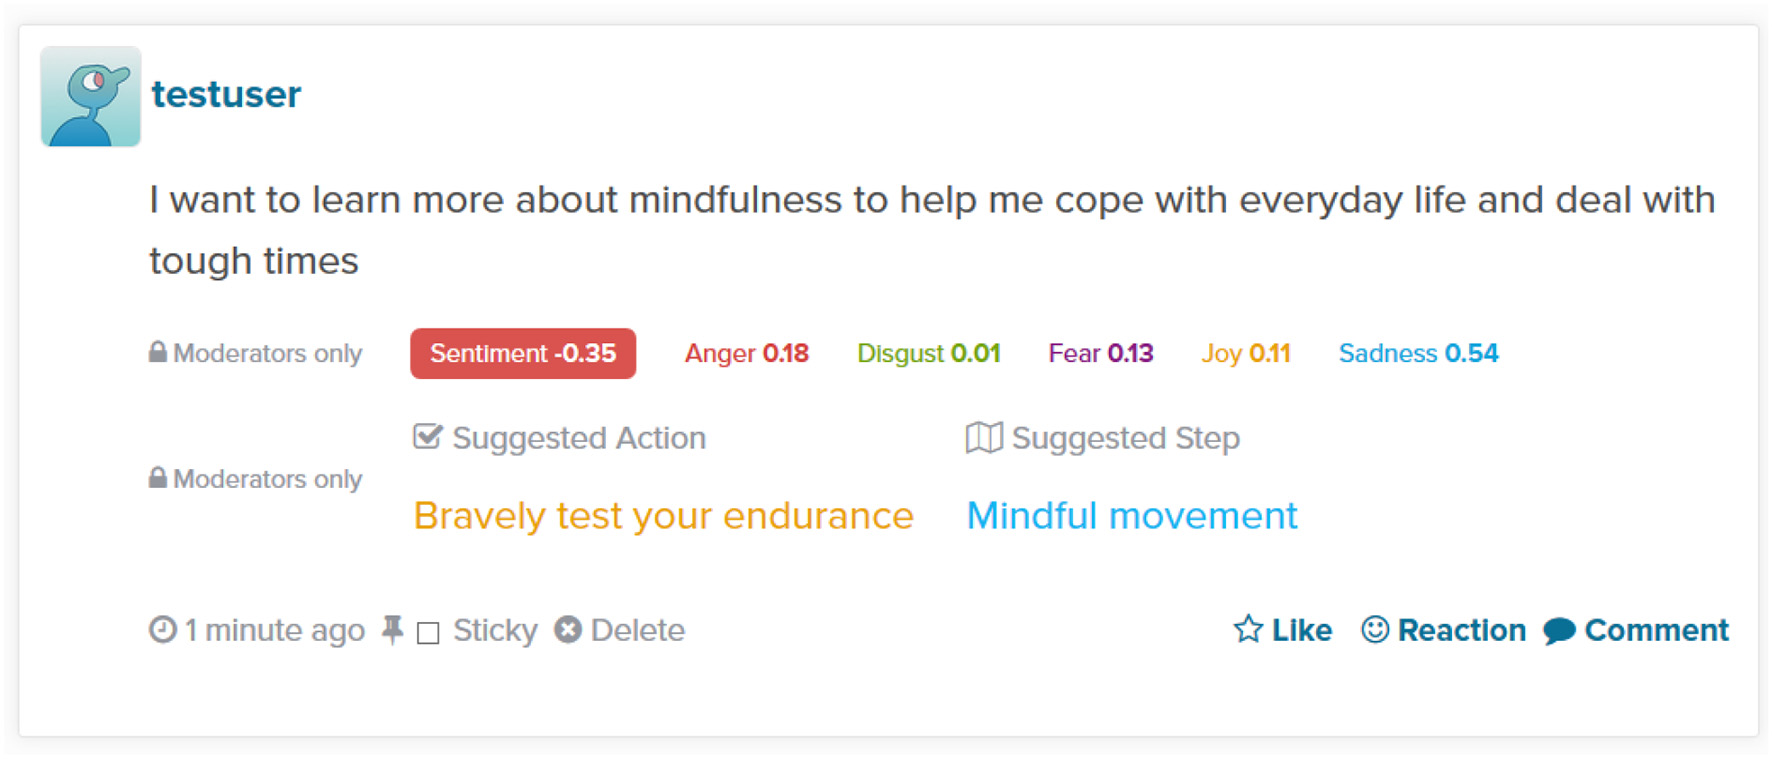The height and width of the screenshot is (759, 1772).
Task: Click the lock icon beside the suggestions row
Action: click(158, 478)
